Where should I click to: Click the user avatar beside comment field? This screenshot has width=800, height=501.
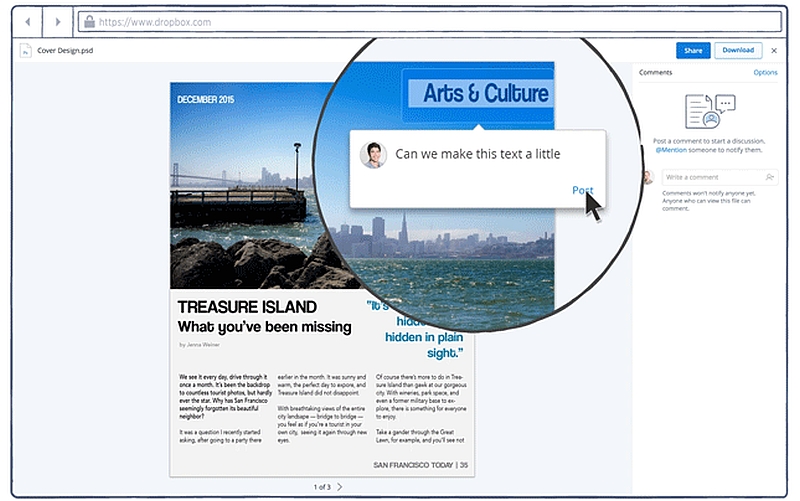pos(648,177)
